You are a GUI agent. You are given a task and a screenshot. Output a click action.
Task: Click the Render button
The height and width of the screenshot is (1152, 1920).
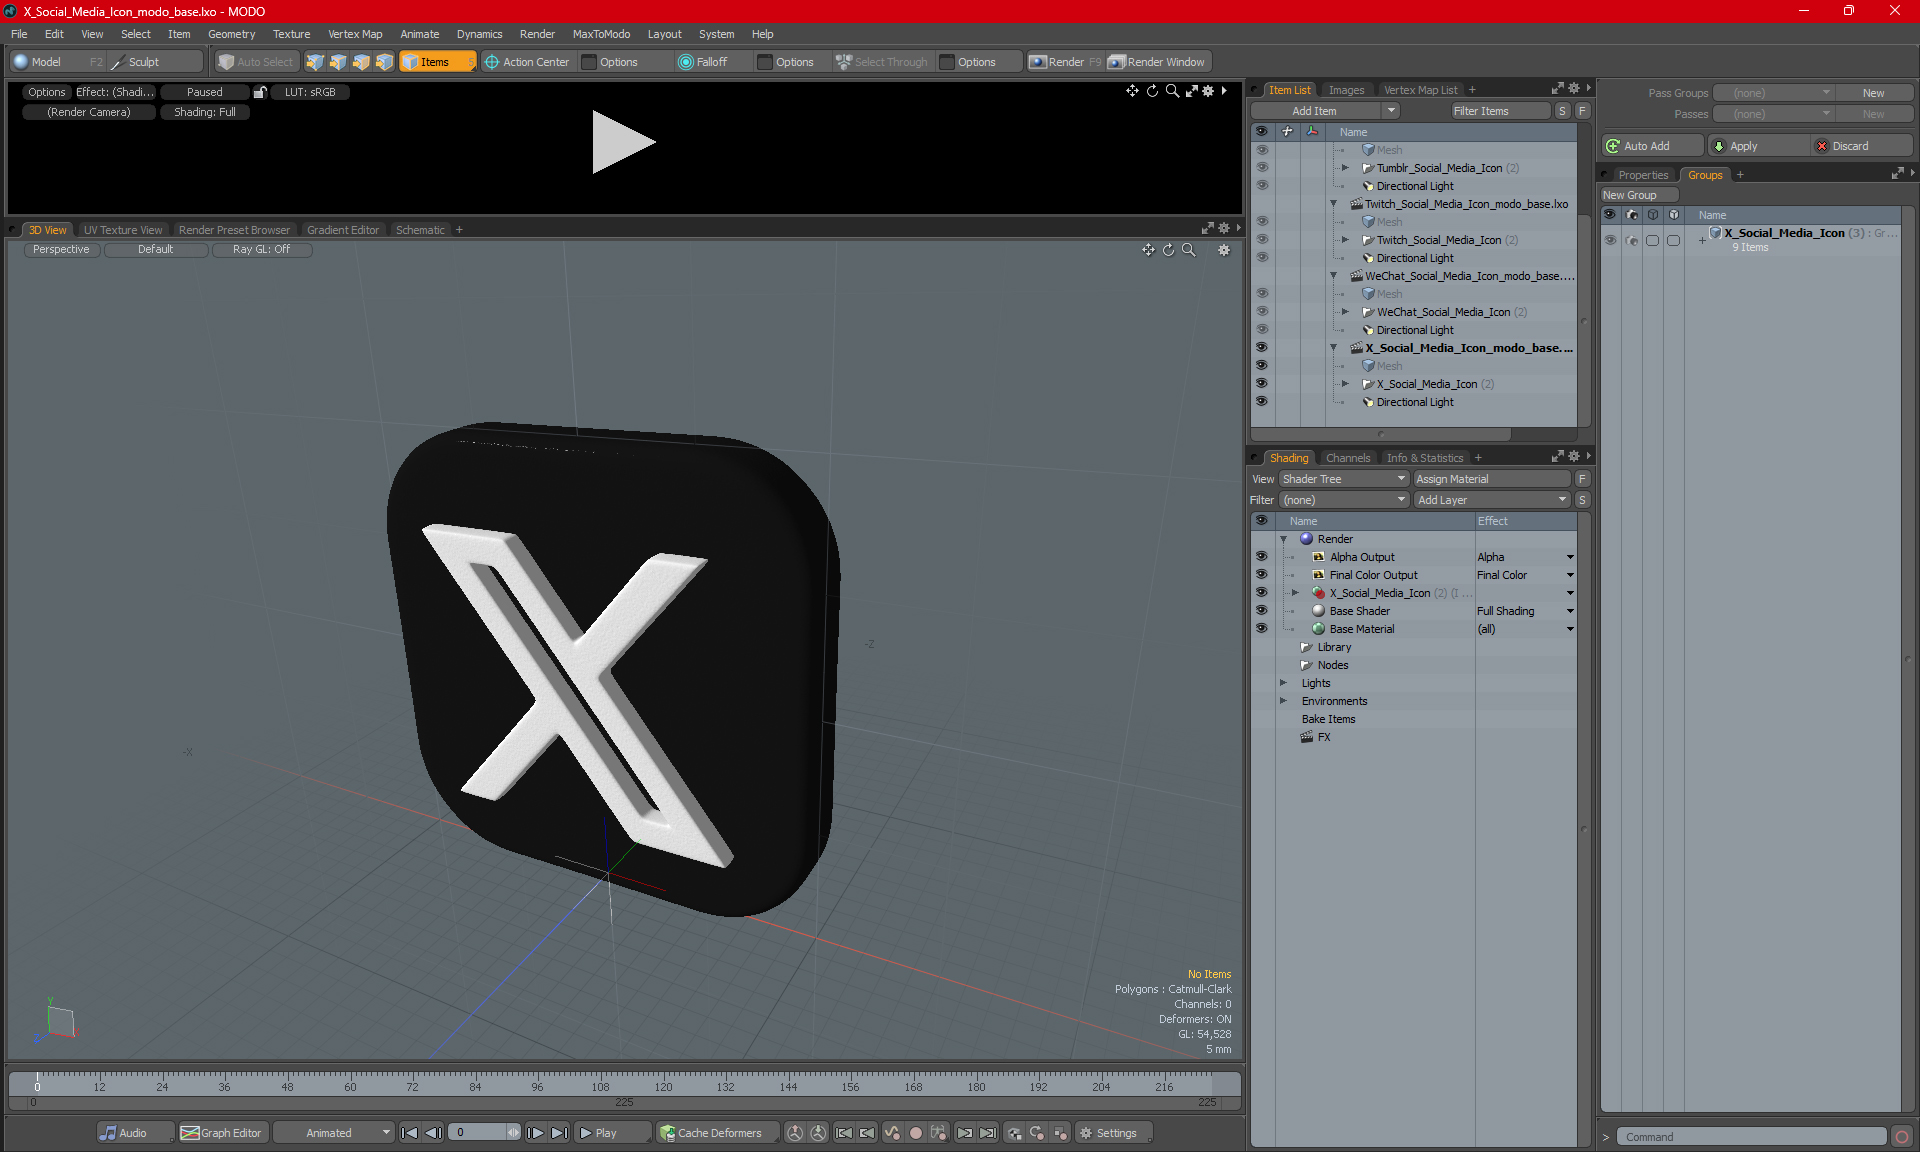tap(1064, 62)
